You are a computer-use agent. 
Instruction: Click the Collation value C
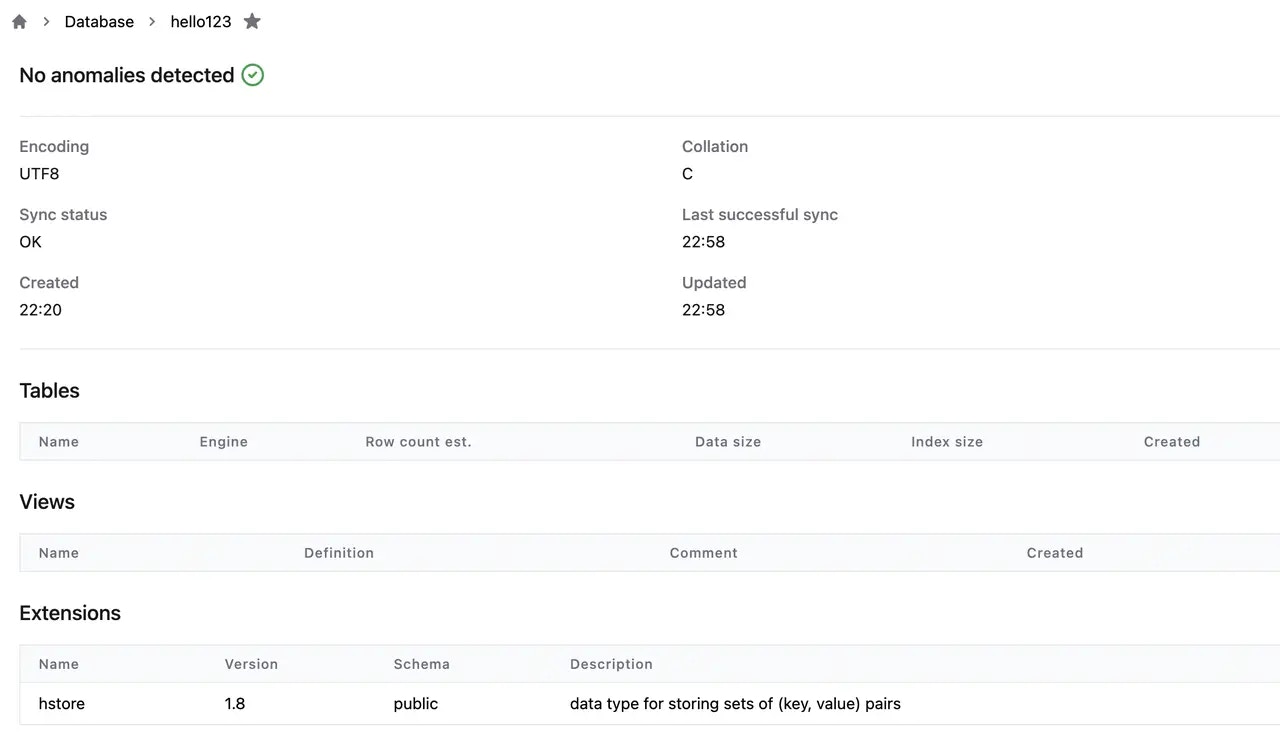tap(687, 174)
